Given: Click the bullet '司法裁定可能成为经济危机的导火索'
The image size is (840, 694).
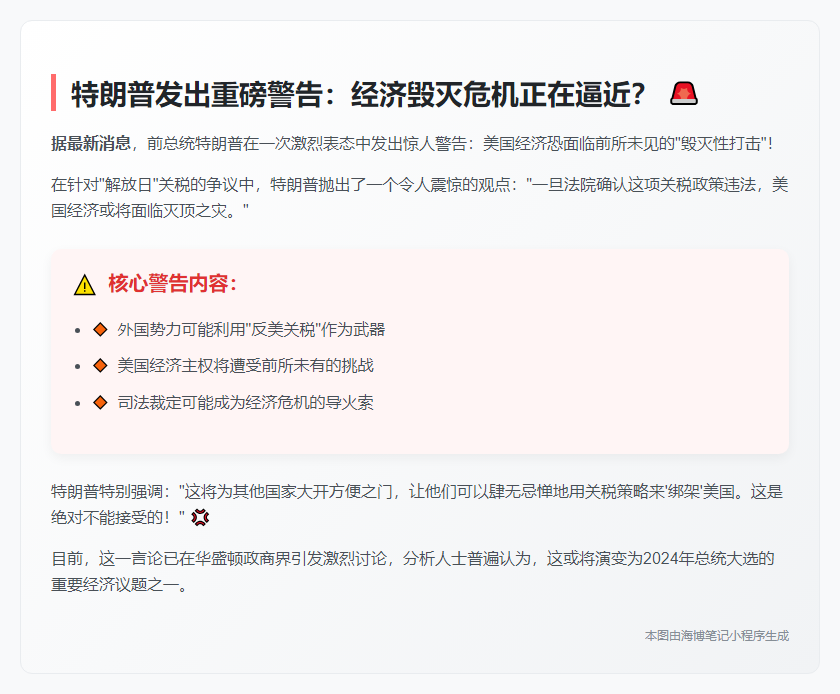Looking at the screenshot, I should (x=245, y=402).
